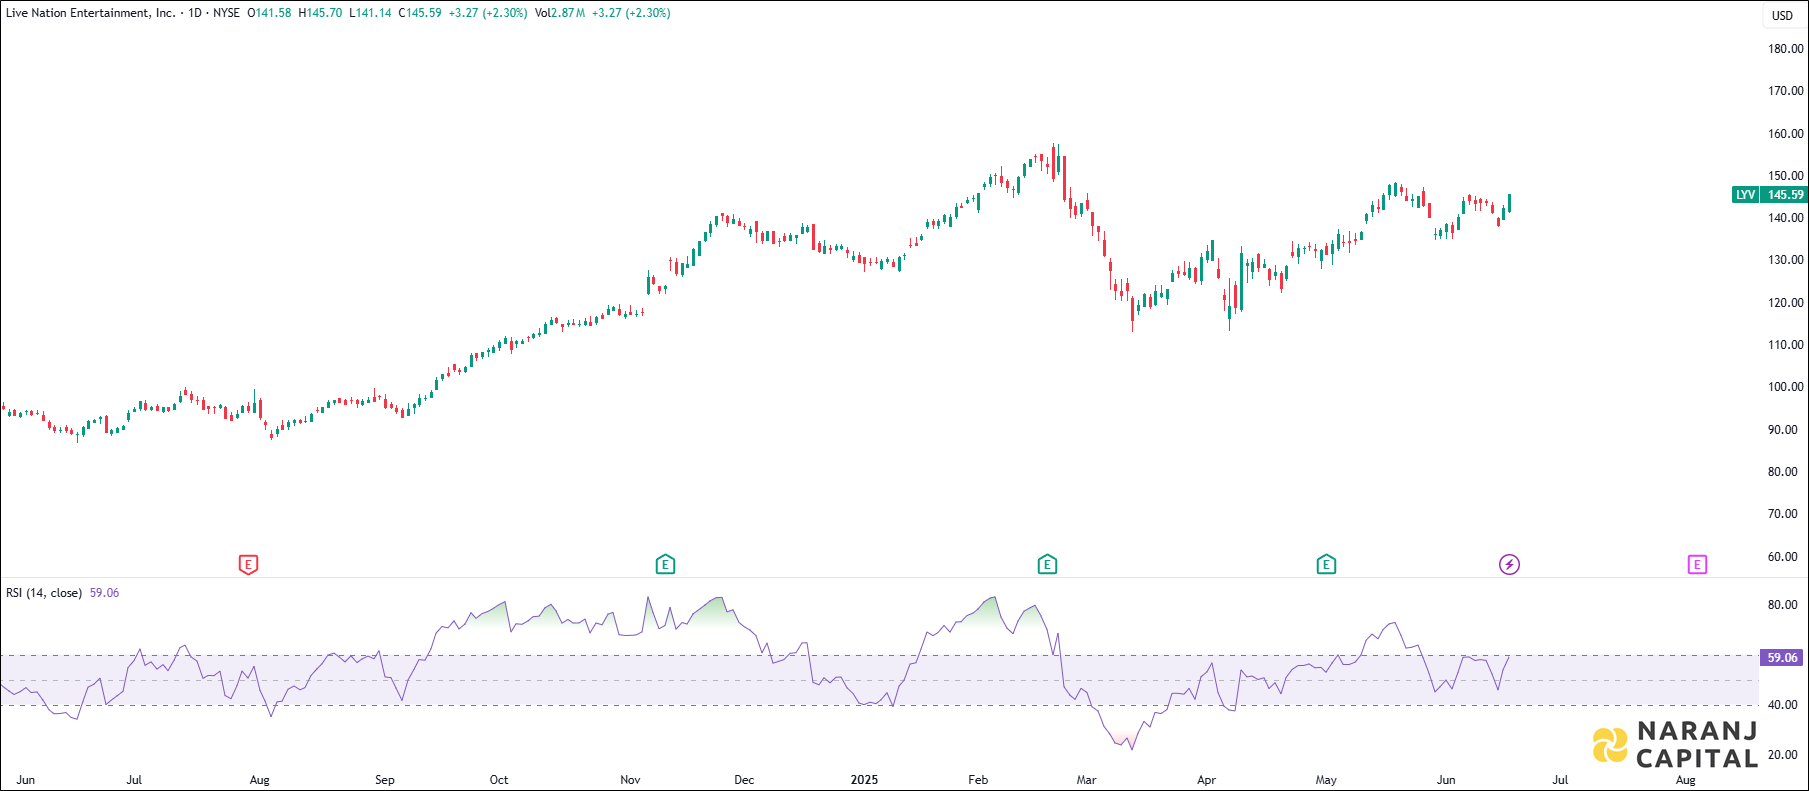Click the purple 59.06 RSI axis label
The width and height of the screenshot is (1809, 791).
click(1783, 658)
